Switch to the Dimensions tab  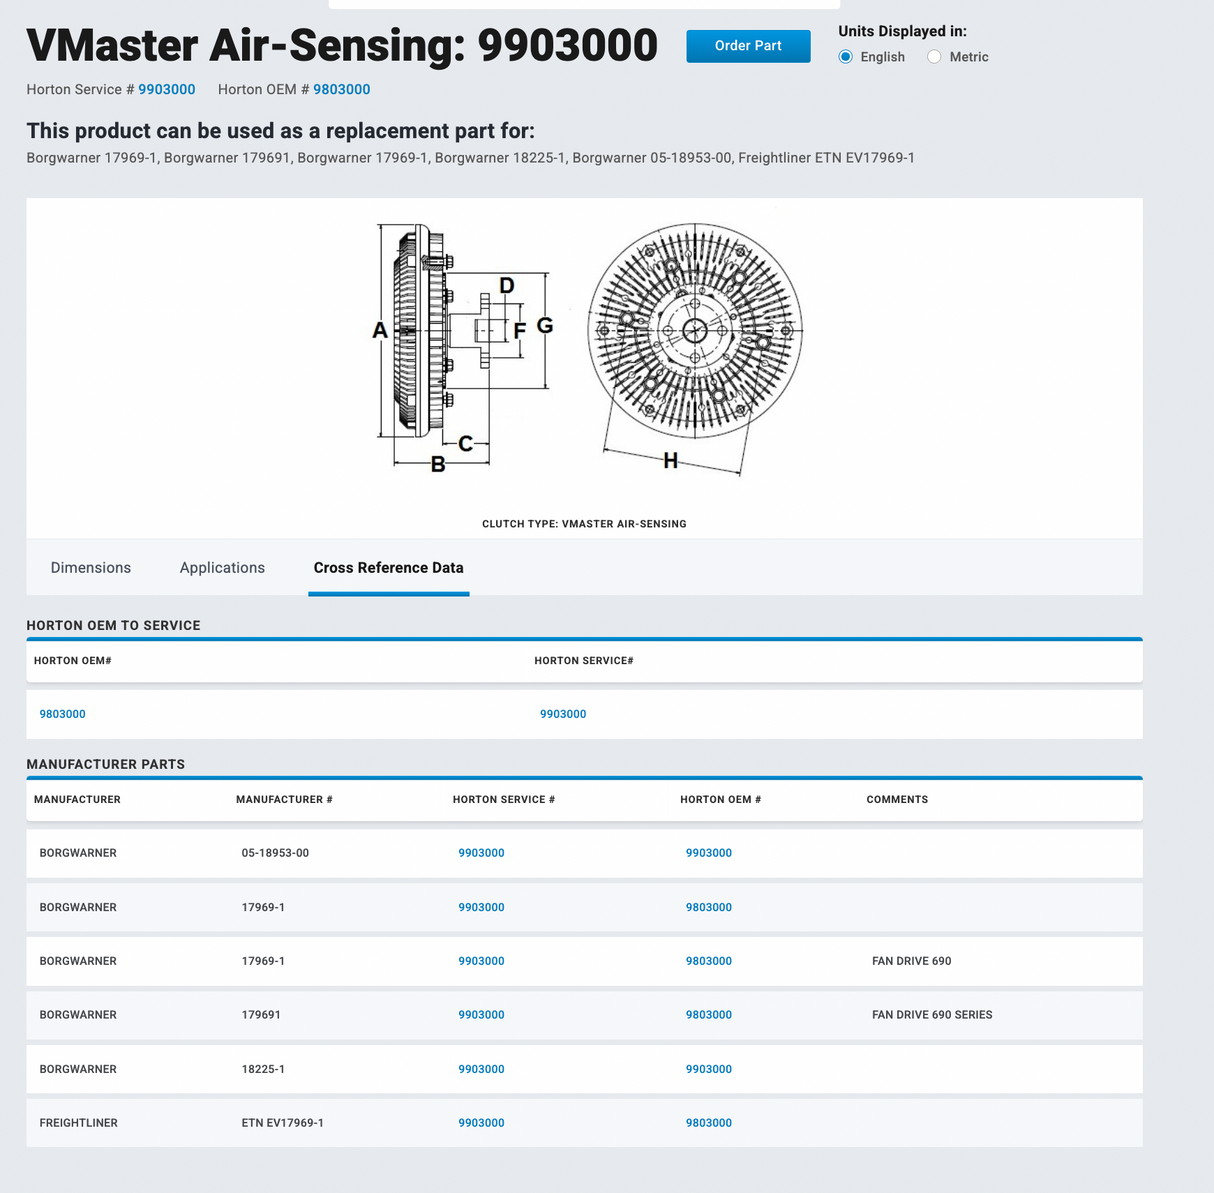90,567
